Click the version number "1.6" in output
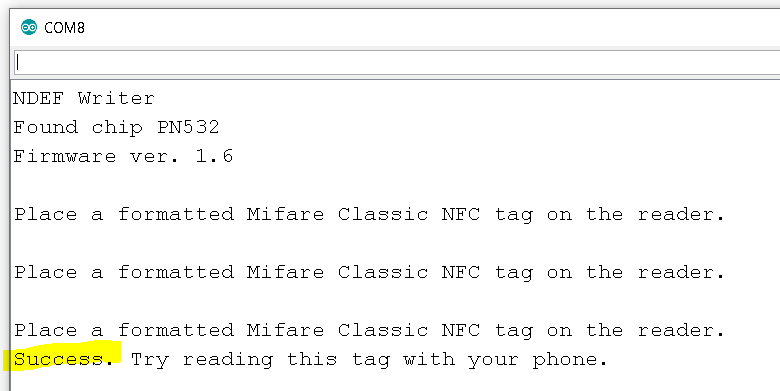 (214, 156)
